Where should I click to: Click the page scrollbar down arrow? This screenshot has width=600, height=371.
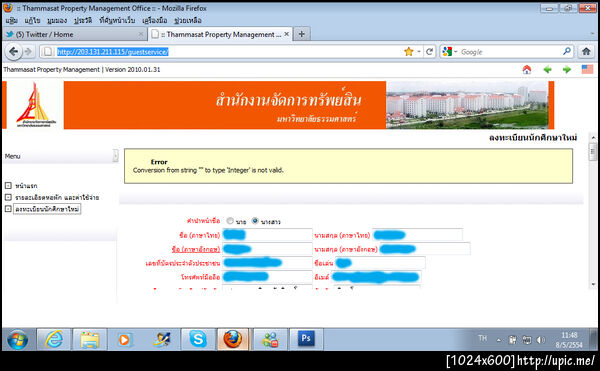pyautogui.click(x=593, y=285)
